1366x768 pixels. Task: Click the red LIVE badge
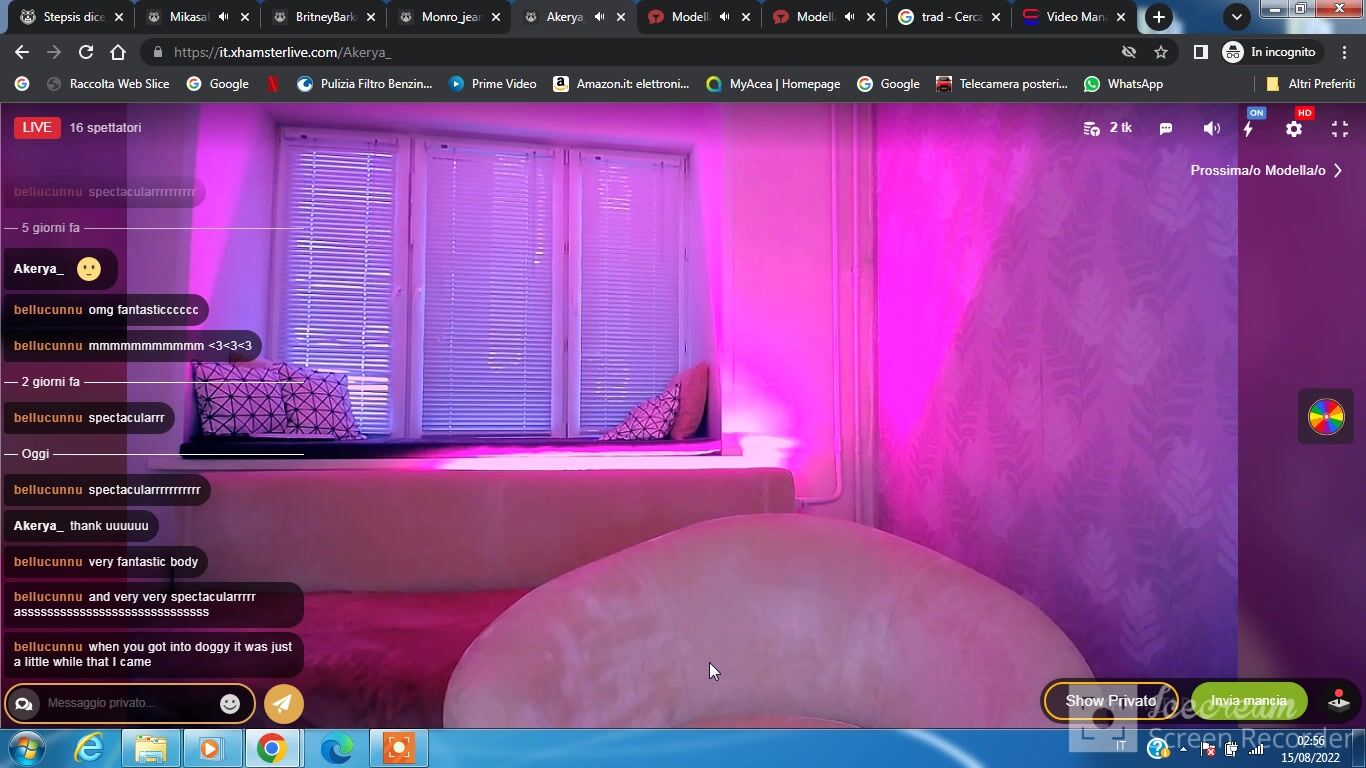[x=37, y=127]
